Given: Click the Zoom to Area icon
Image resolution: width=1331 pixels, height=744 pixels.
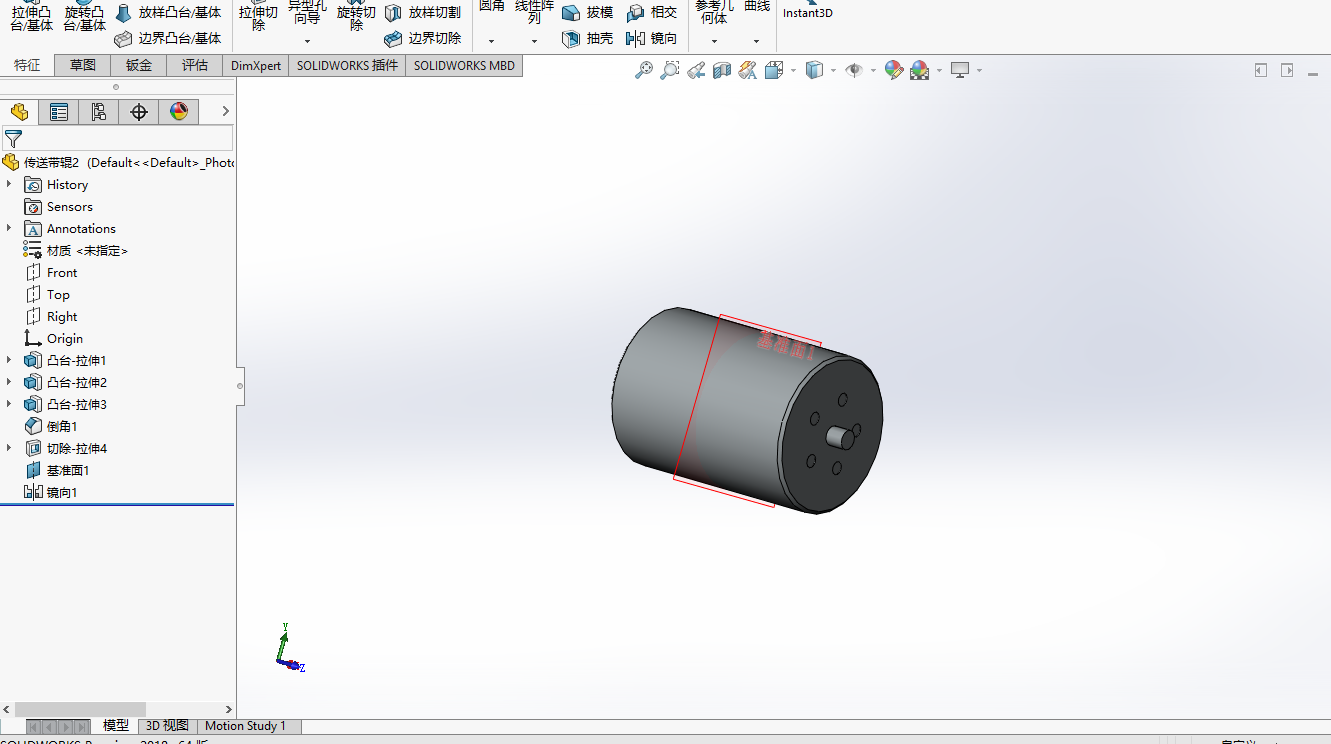Looking at the screenshot, I should tap(670, 70).
